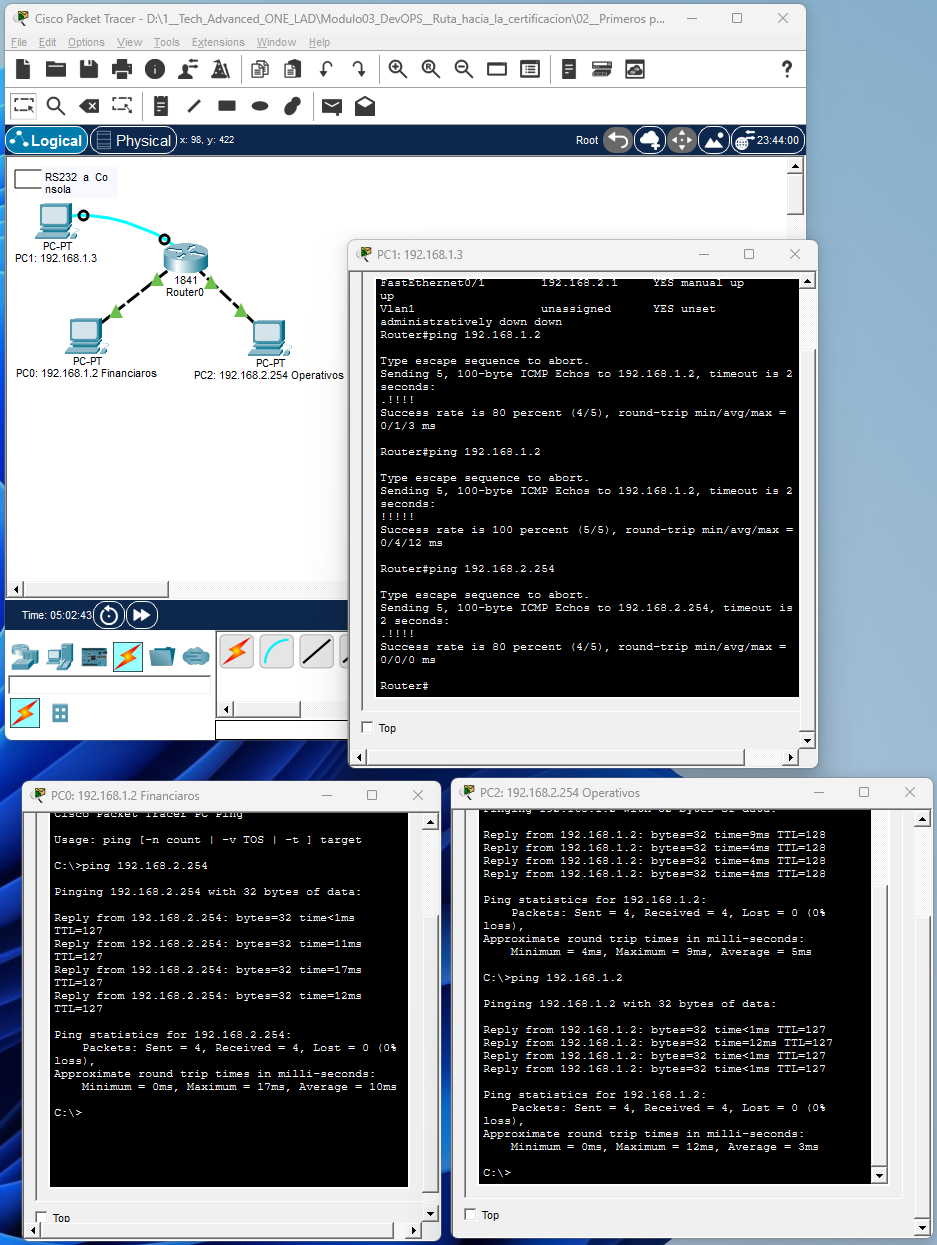Undo the last action
937x1245 pixels.
pos(325,69)
